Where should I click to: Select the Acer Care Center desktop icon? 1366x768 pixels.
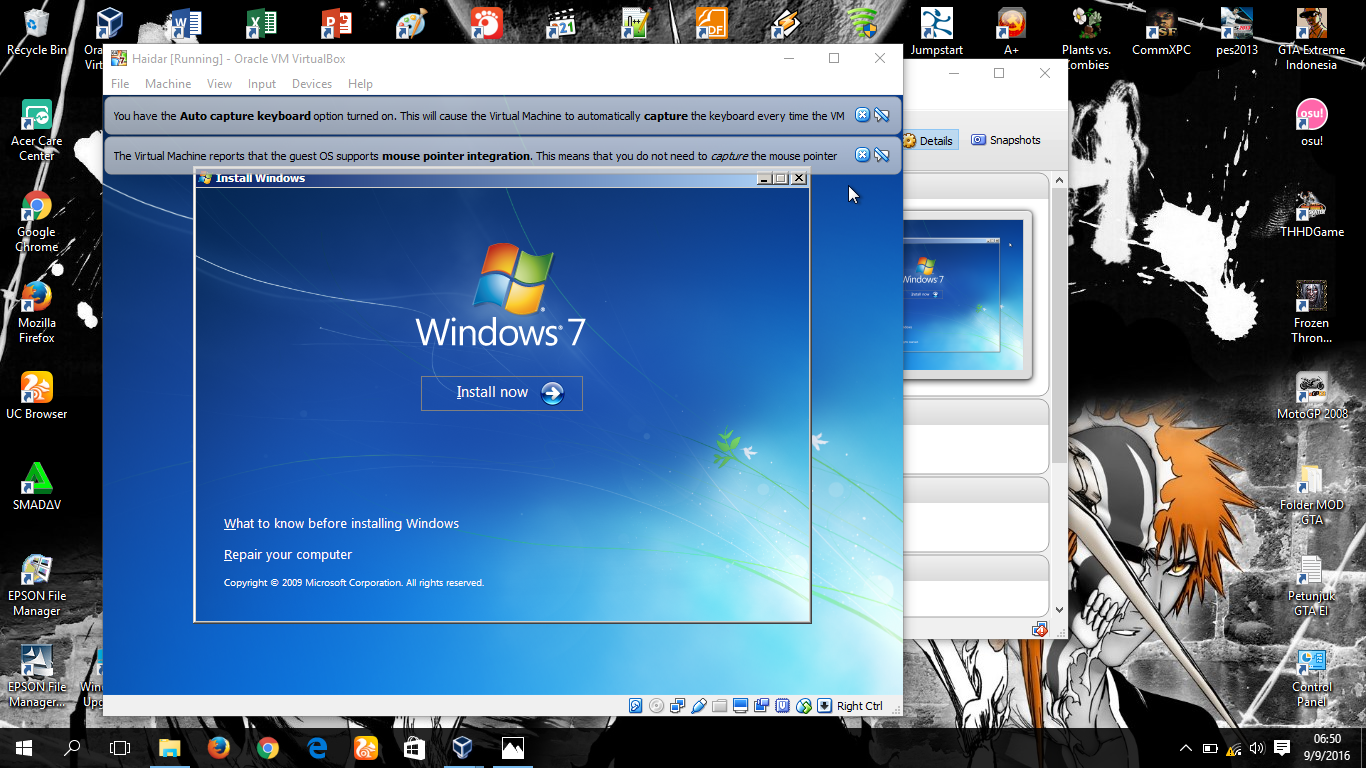point(37,130)
